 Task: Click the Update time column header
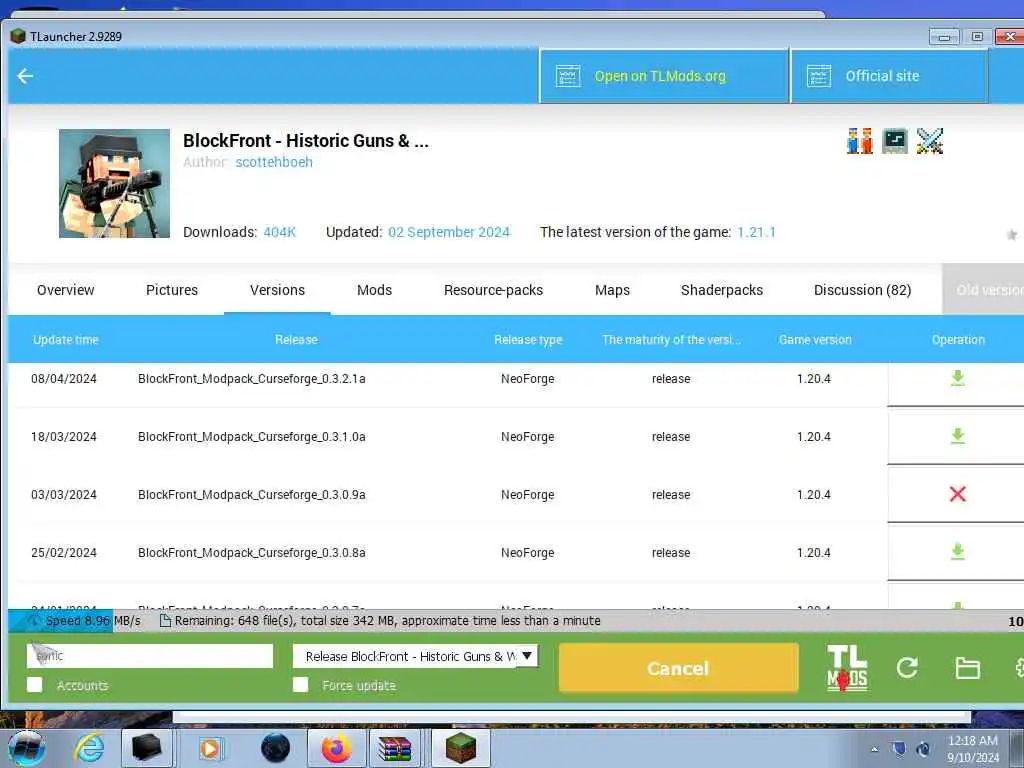tap(66, 340)
